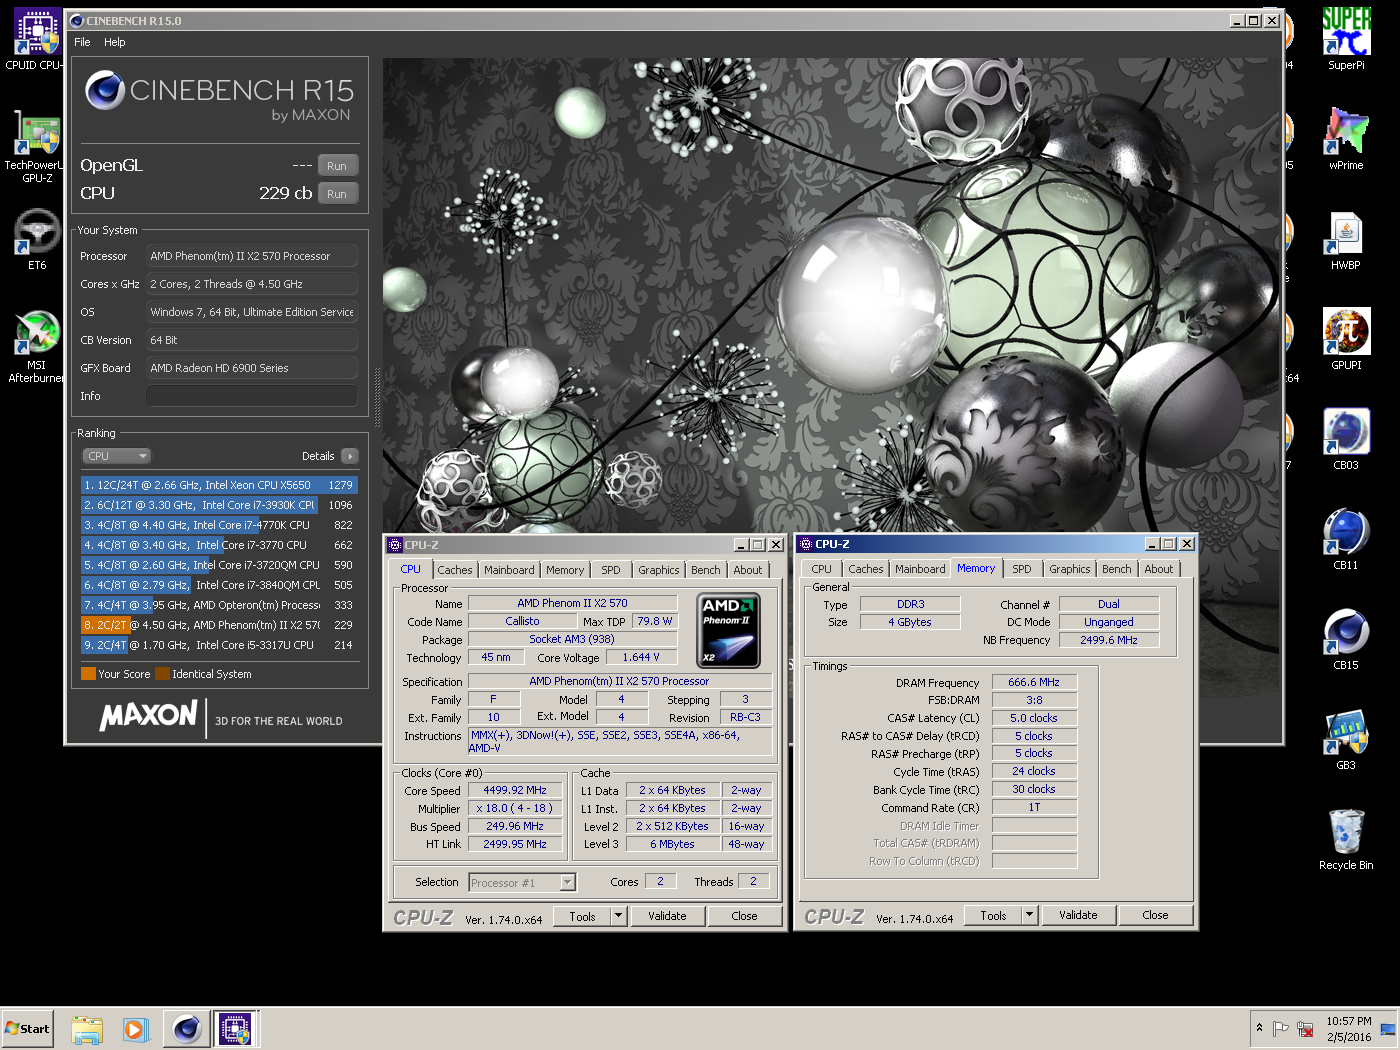Expand Tools dropdown arrow in left CPU-Z

619,916
